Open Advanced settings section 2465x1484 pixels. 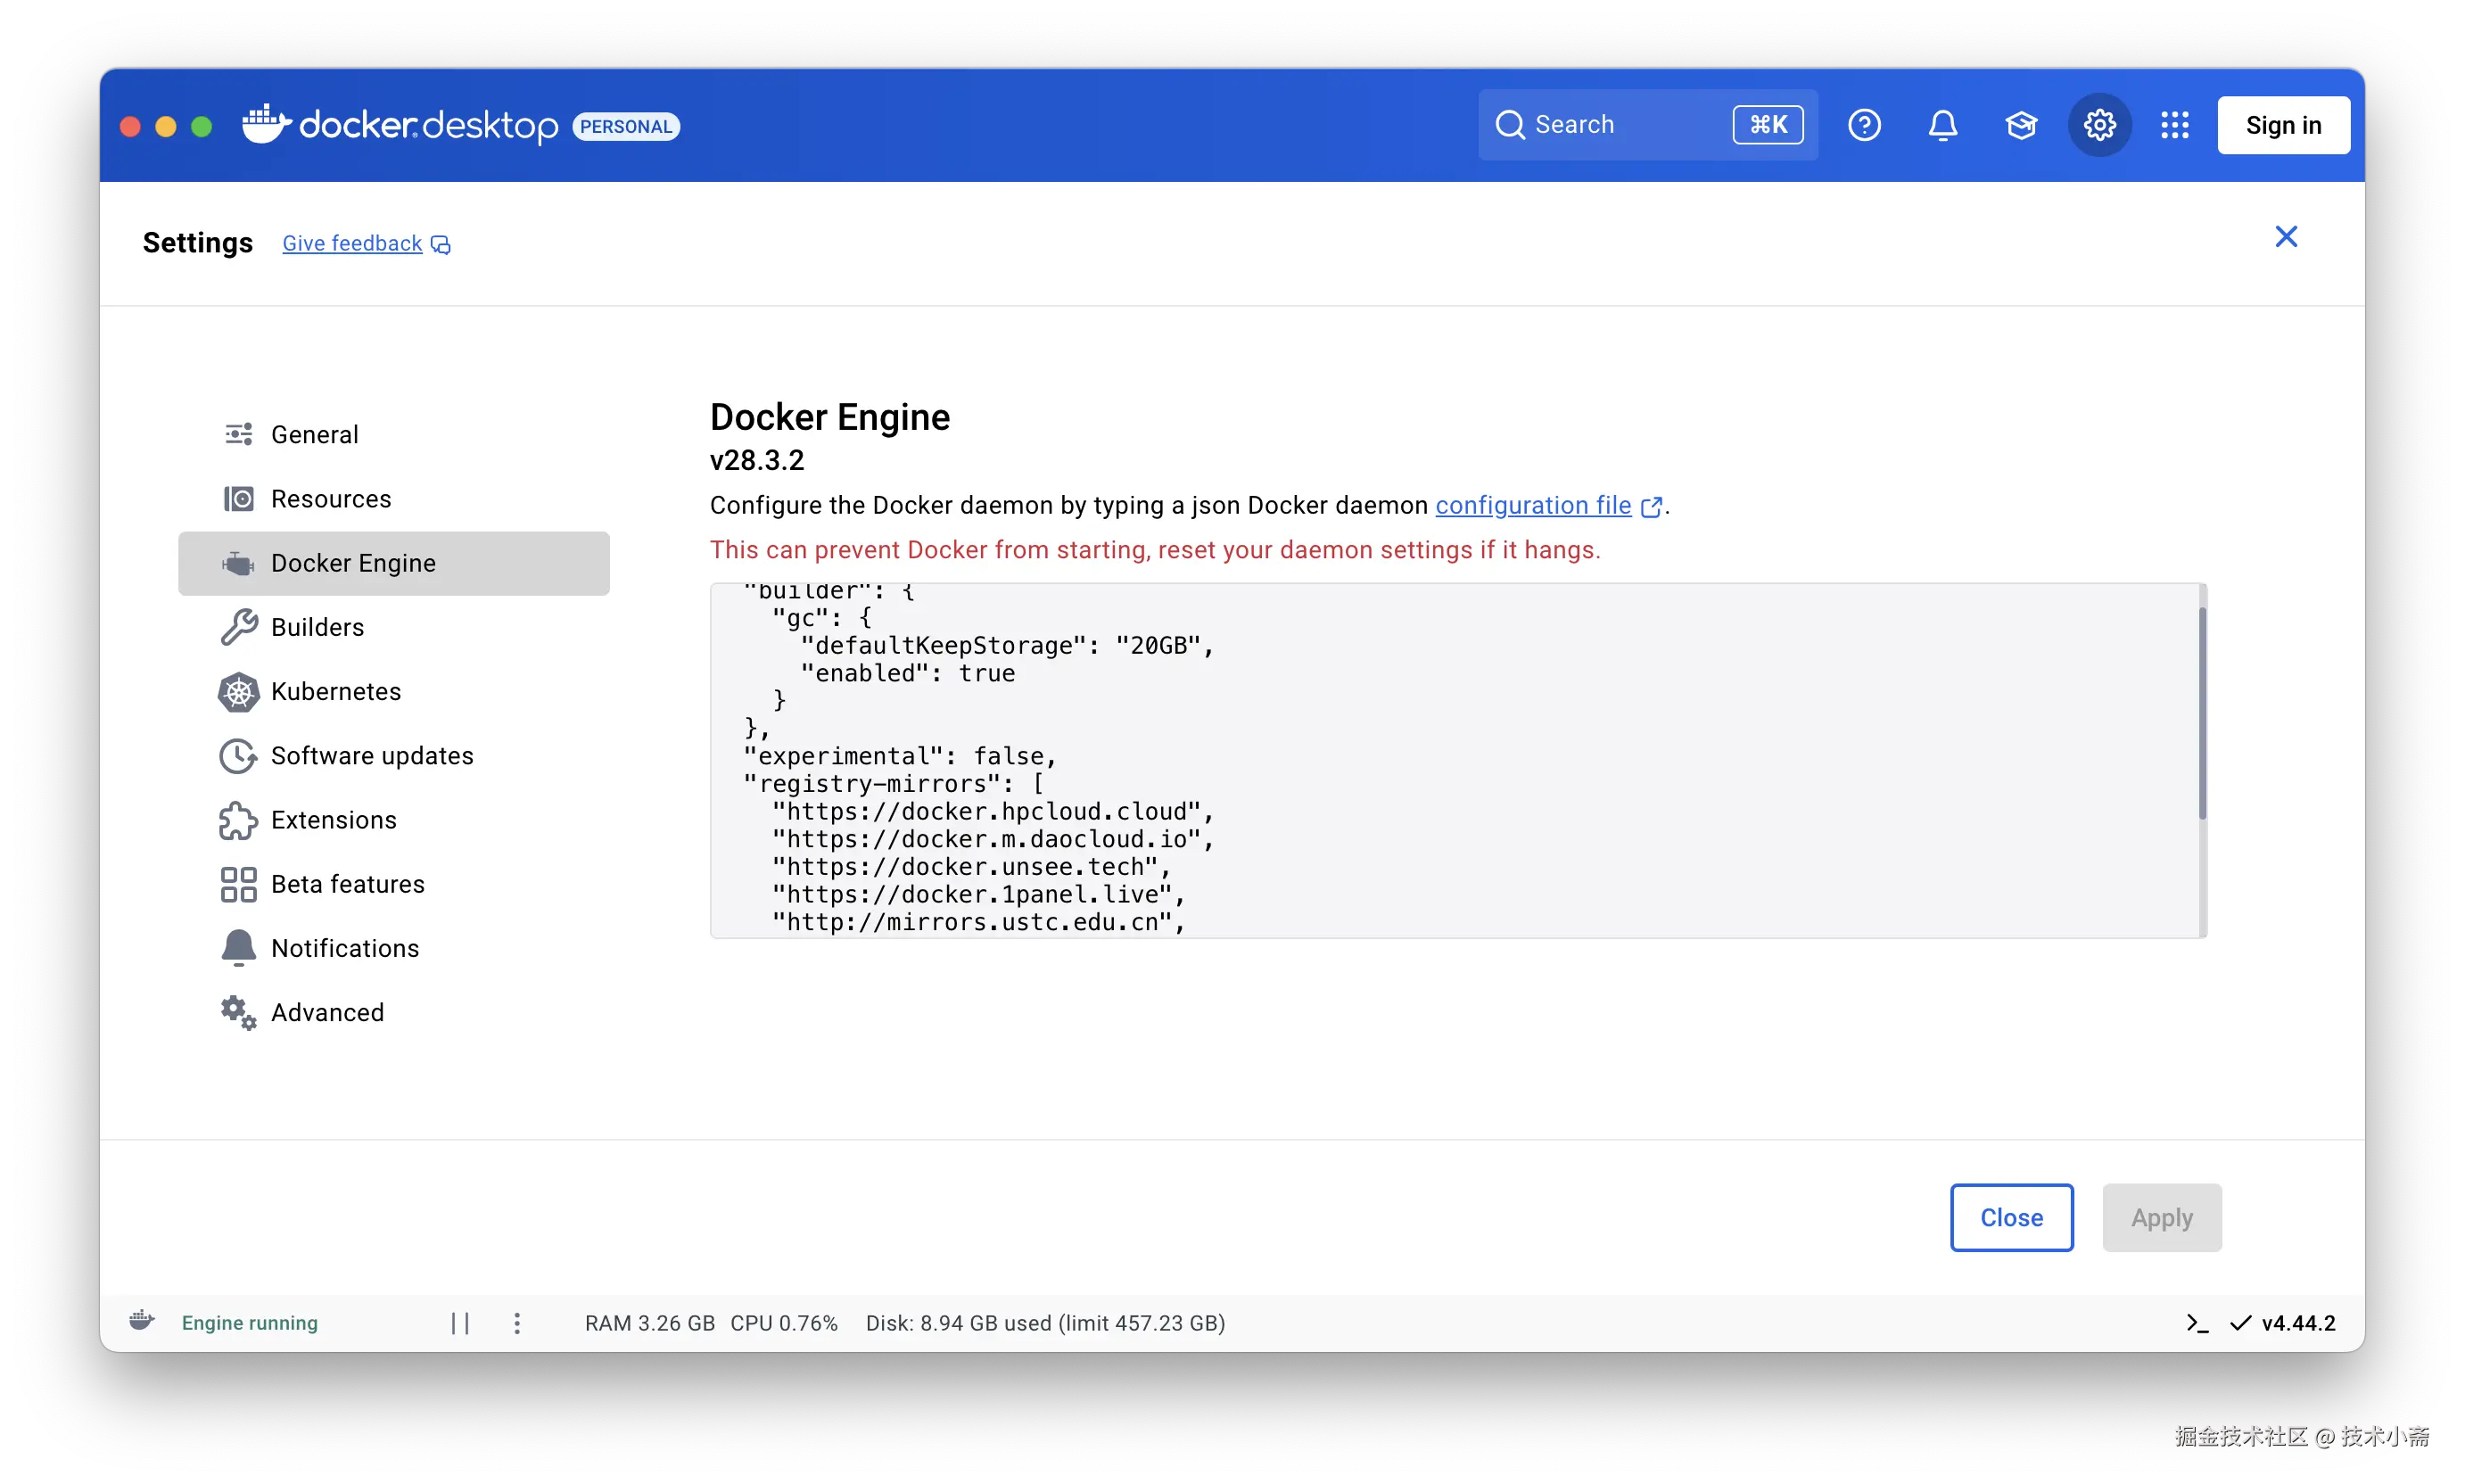(327, 1012)
